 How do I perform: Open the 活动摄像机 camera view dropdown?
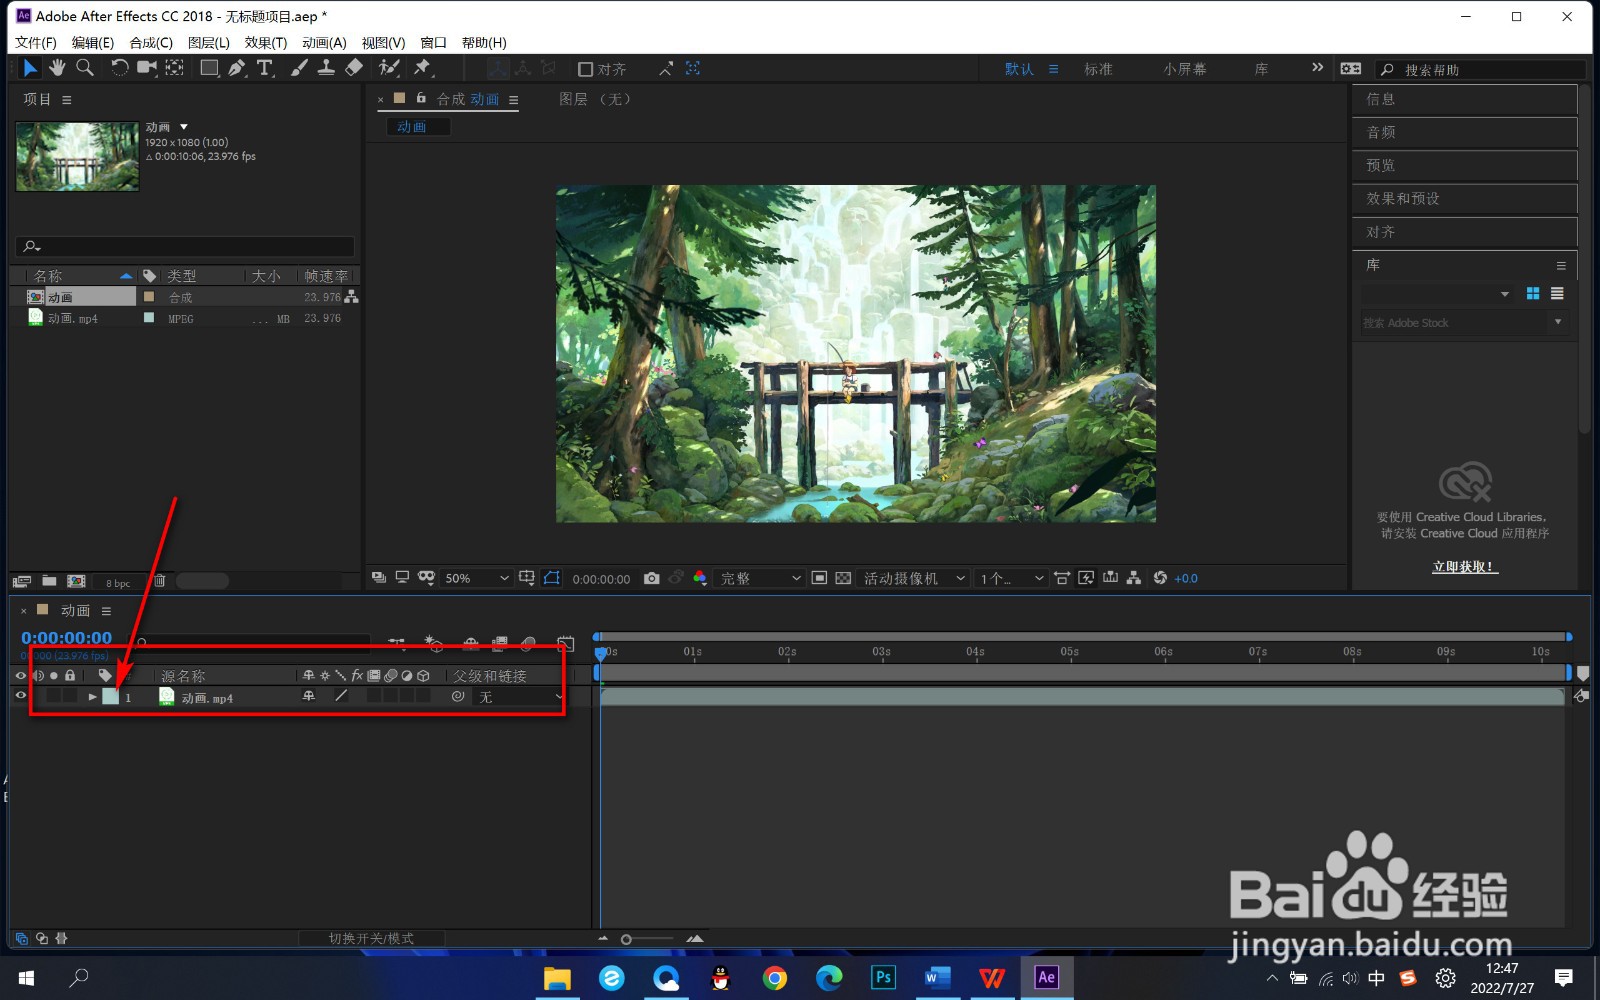[x=914, y=578]
